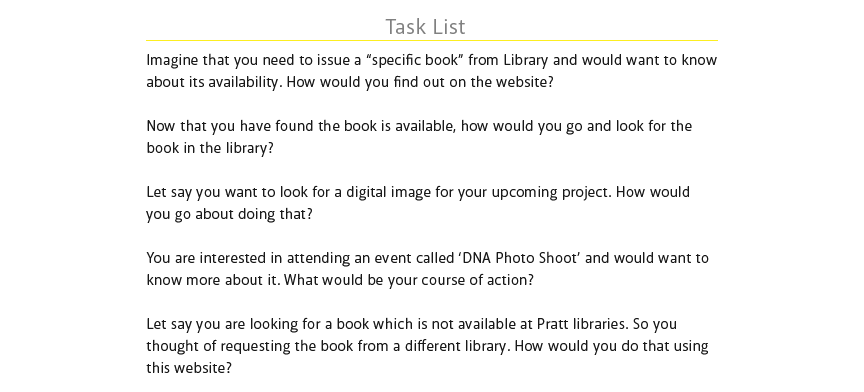Viewport: 864px width, 392px height.
Task: Click the line "you go about doing that?"
Action: [x=229, y=214]
